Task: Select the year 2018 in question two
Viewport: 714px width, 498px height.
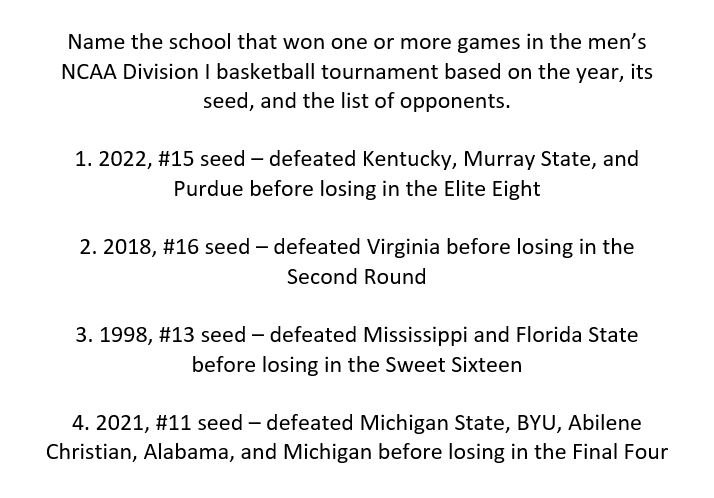Action: pos(124,246)
